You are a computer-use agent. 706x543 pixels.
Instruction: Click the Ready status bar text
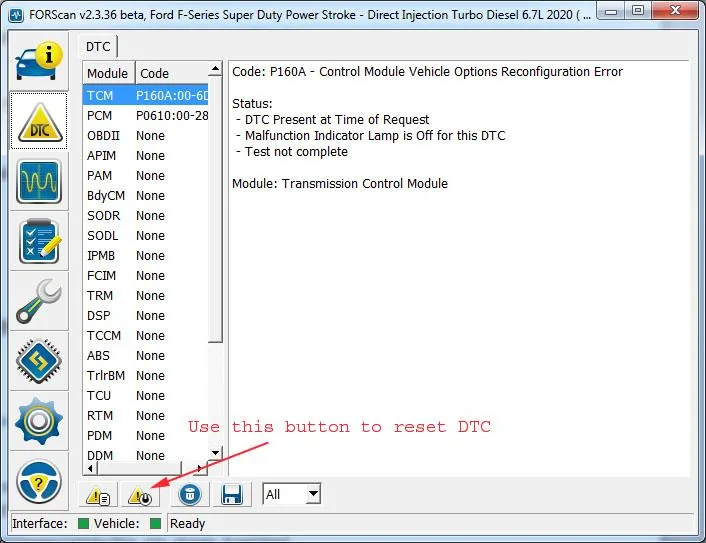[187, 524]
